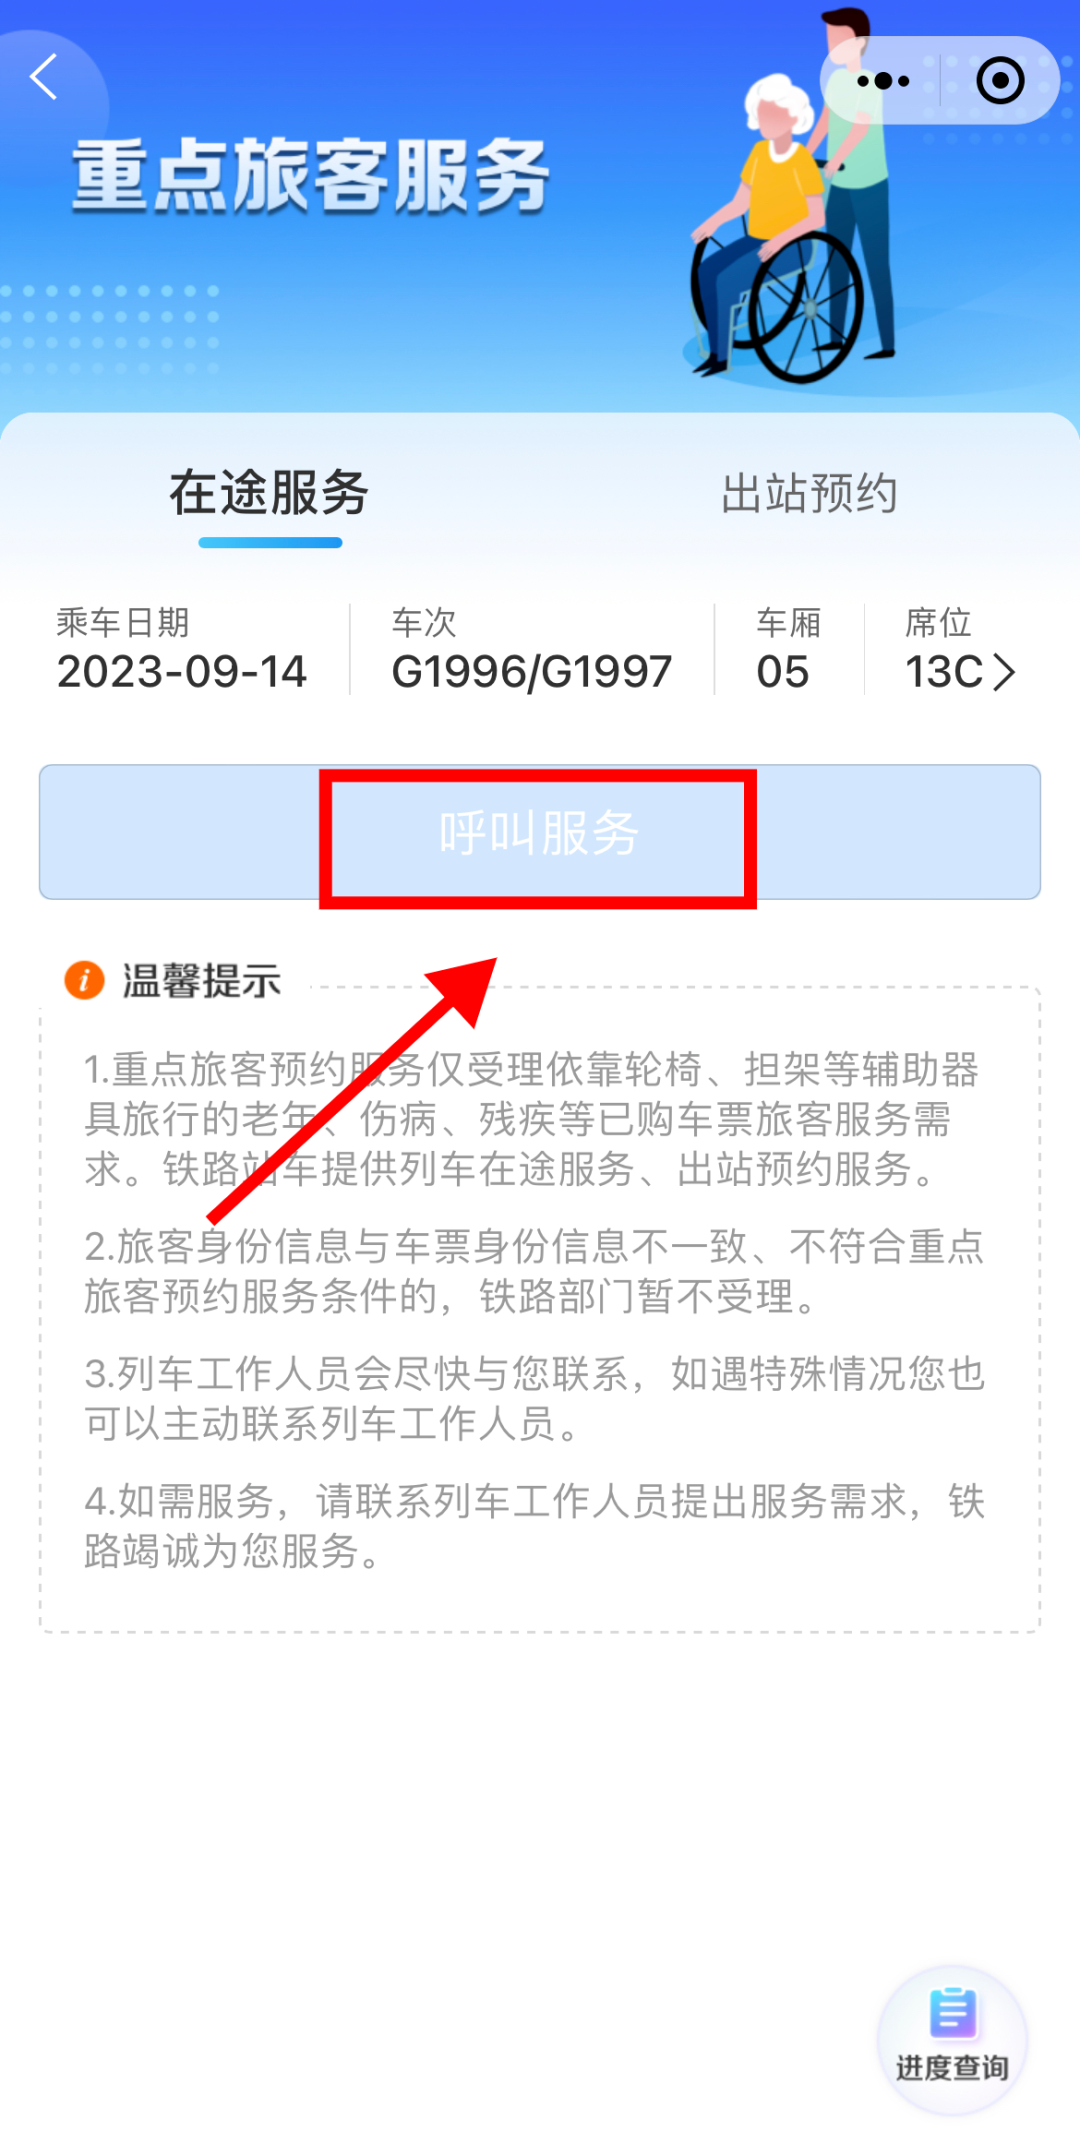Tap the orange info icon beside 温馨提示
Image resolution: width=1080 pixels, height=2132 pixels.
click(x=84, y=980)
